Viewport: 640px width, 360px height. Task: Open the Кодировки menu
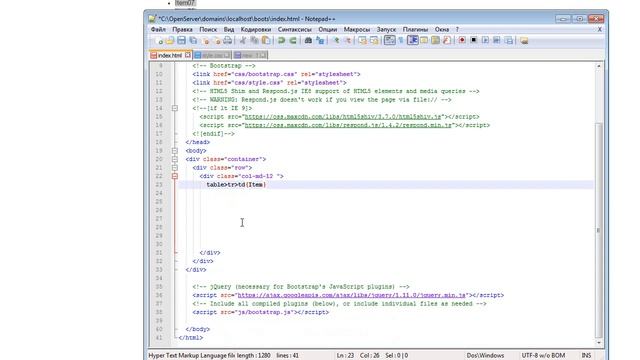[256, 29]
